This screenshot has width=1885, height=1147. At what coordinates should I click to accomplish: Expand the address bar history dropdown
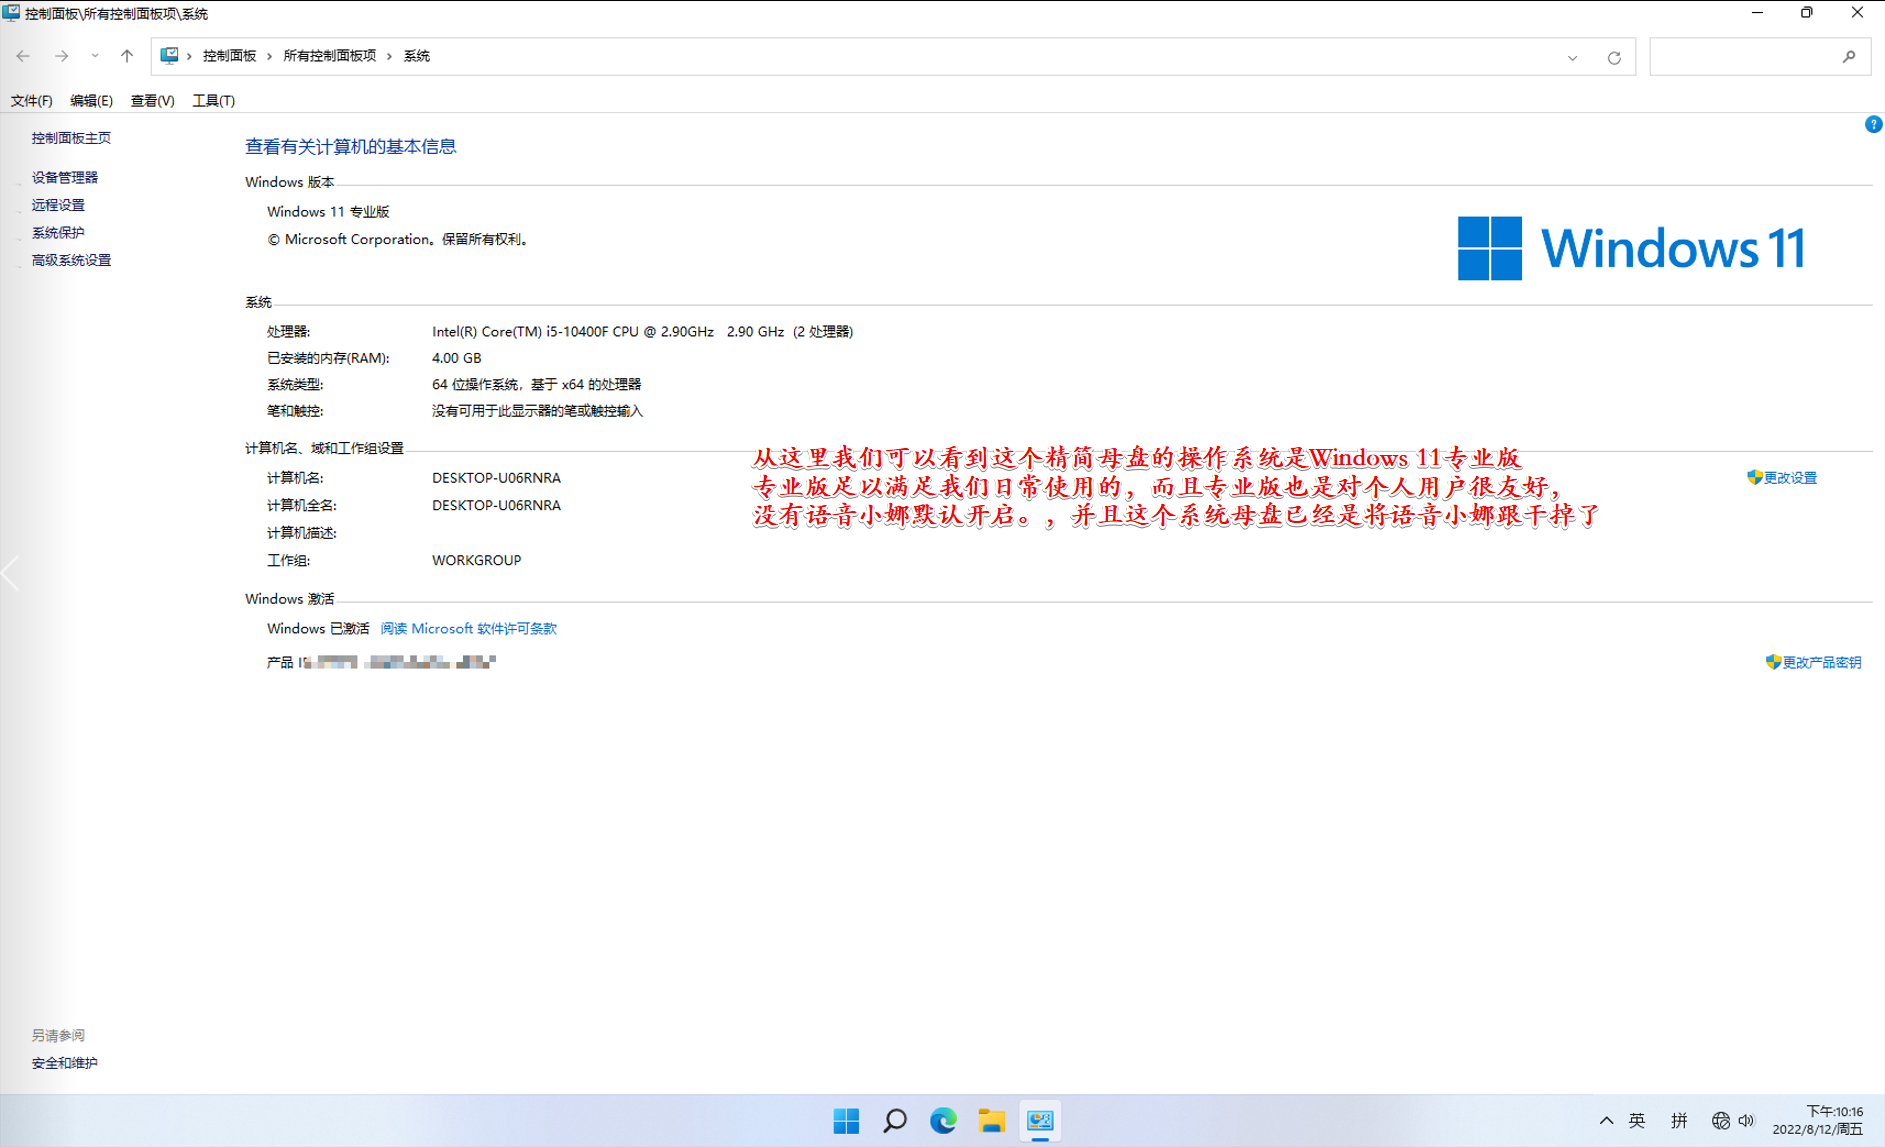point(1572,57)
